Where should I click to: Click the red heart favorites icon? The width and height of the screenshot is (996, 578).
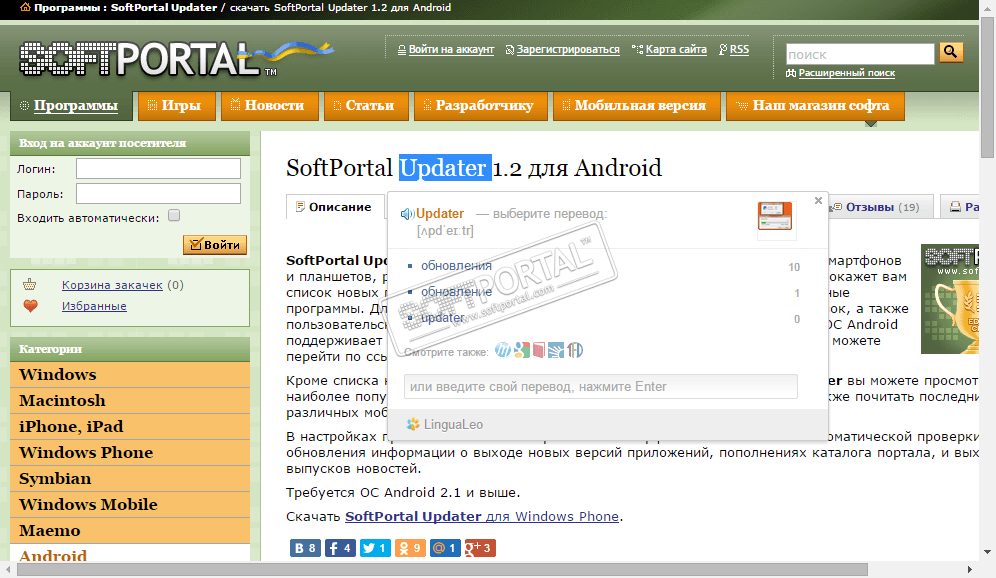pyautogui.click(x=30, y=306)
